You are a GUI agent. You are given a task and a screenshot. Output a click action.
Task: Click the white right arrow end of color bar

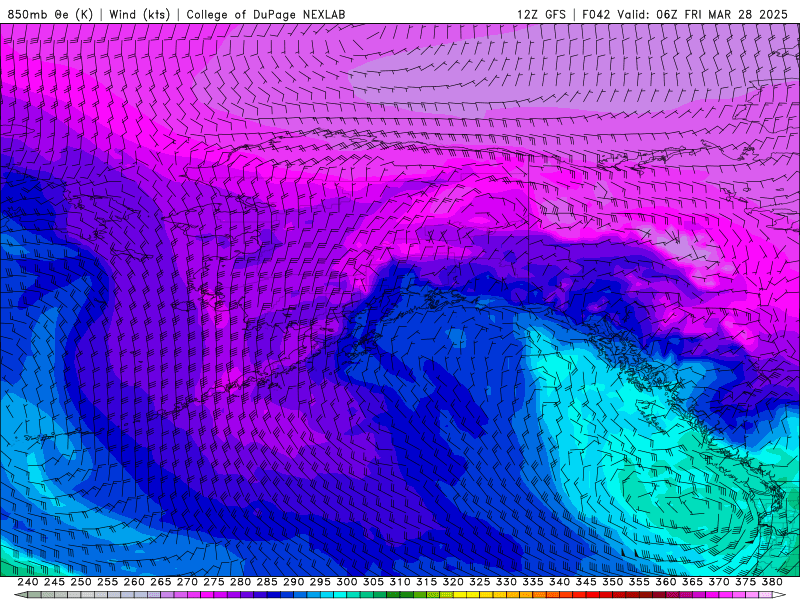click(x=779, y=594)
